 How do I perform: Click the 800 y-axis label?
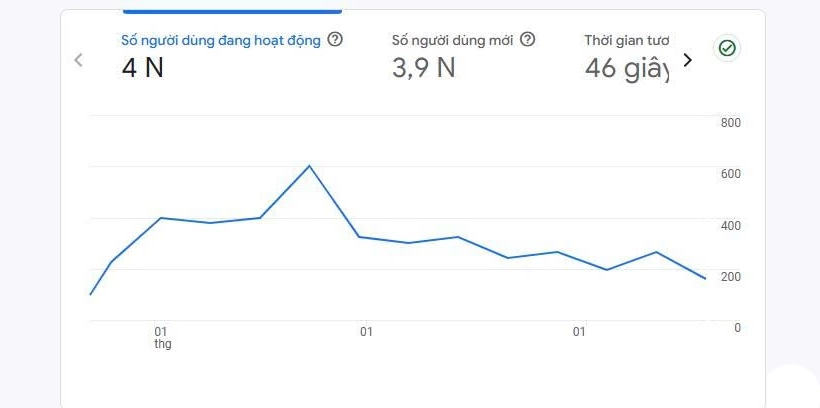(730, 123)
